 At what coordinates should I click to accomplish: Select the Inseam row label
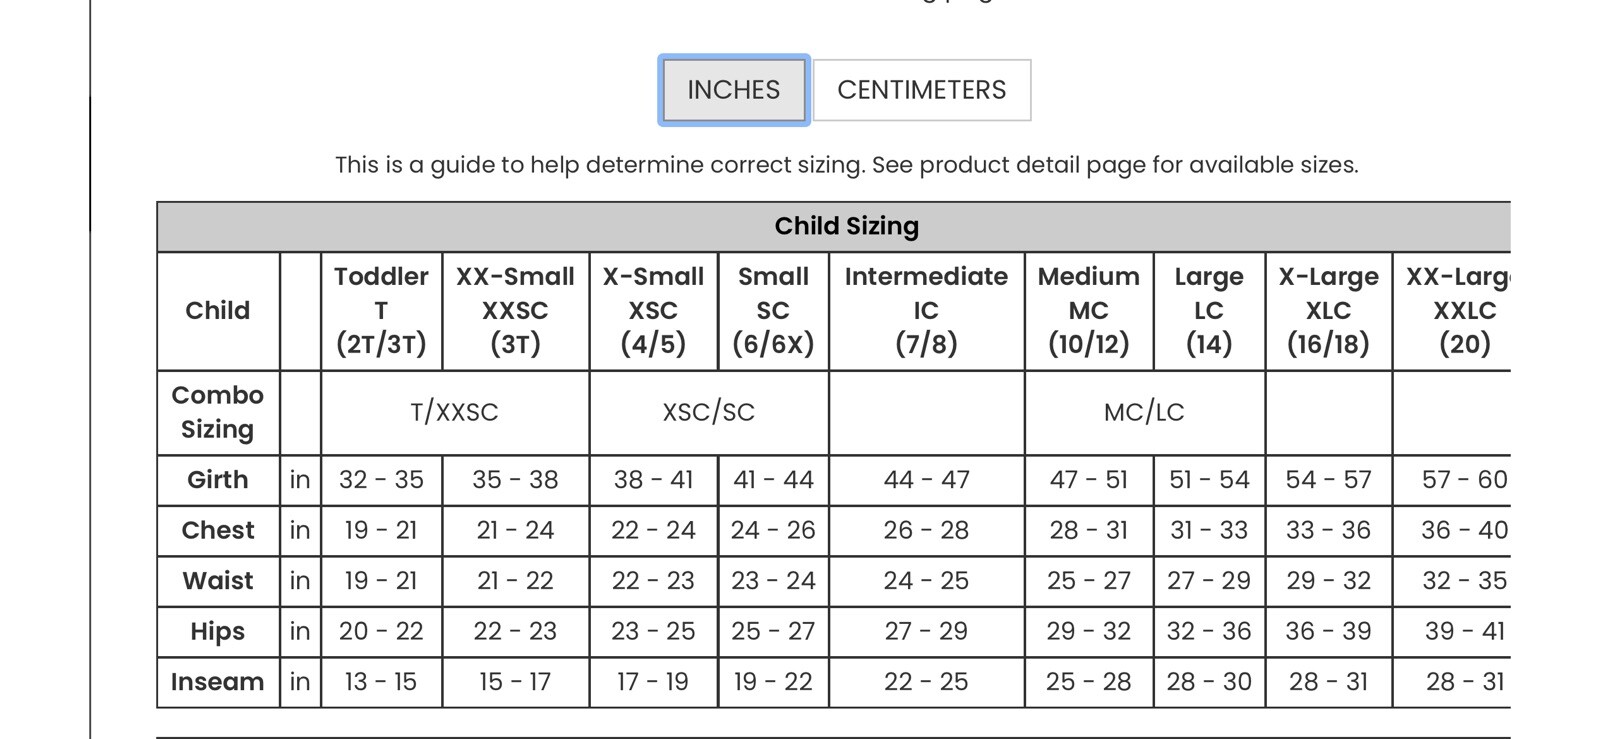click(x=217, y=682)
